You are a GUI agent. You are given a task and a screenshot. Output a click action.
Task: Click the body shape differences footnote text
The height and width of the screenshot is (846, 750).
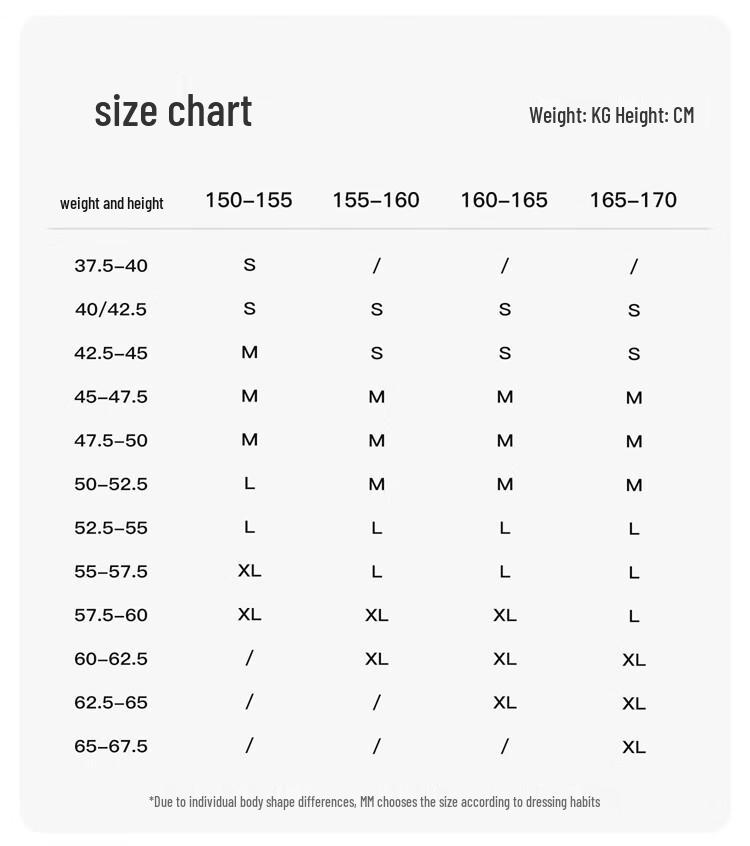coord(374,802)
